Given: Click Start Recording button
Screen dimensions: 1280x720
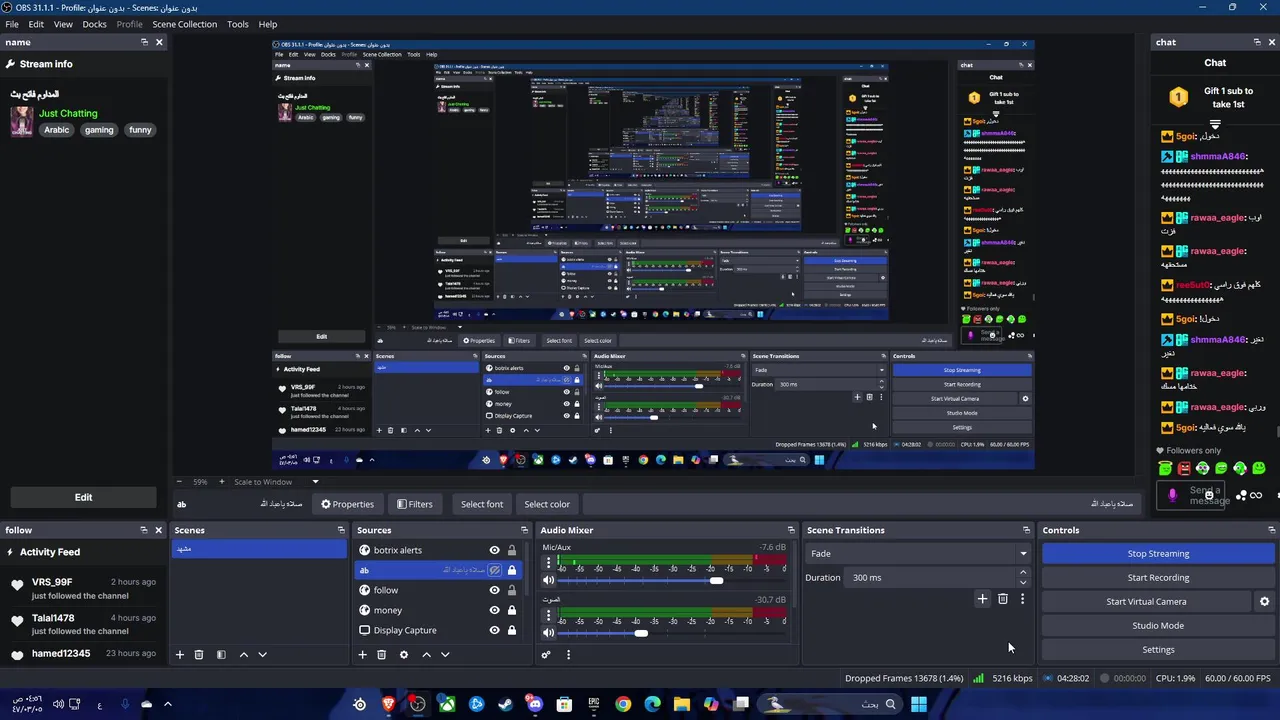Looking at the screenshot, I should pos(1158,578).
